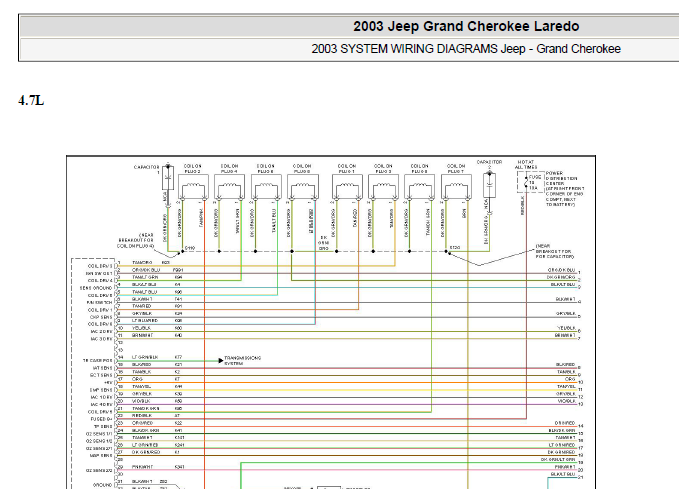Click the 'TAN/ORG' wire label at pin 1
Screen dimensions: 679x489
click(x=142, y=263)
